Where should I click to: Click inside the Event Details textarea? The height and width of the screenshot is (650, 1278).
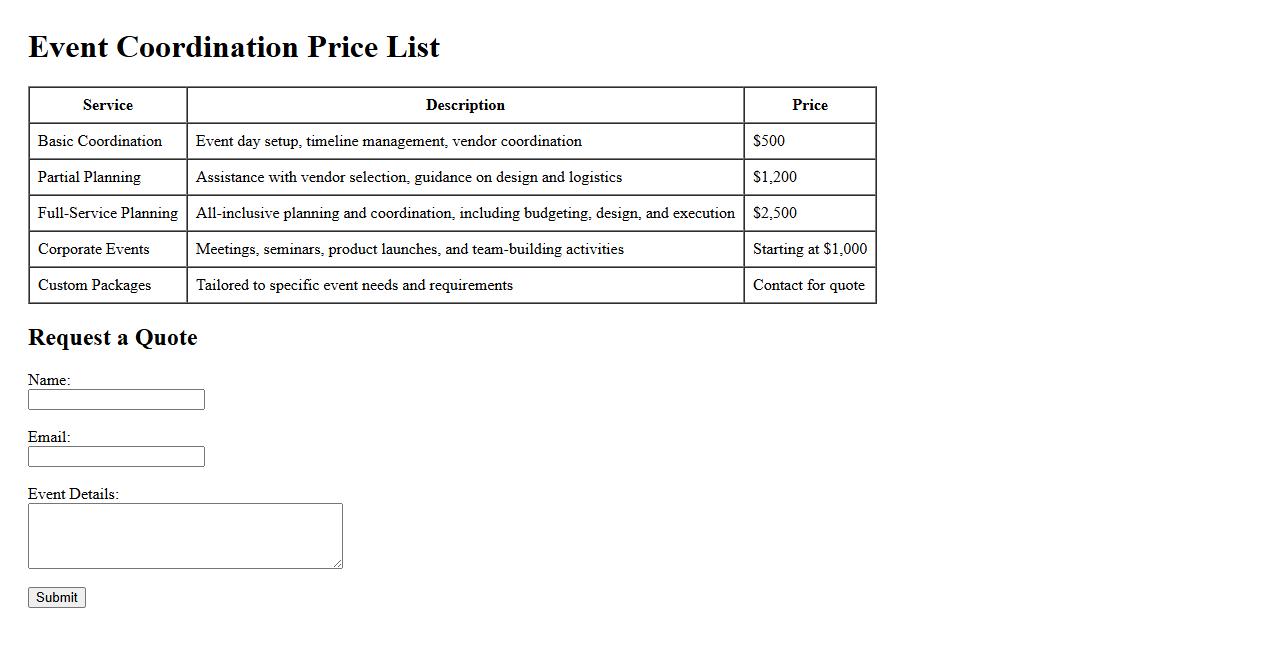click(185, 536)
